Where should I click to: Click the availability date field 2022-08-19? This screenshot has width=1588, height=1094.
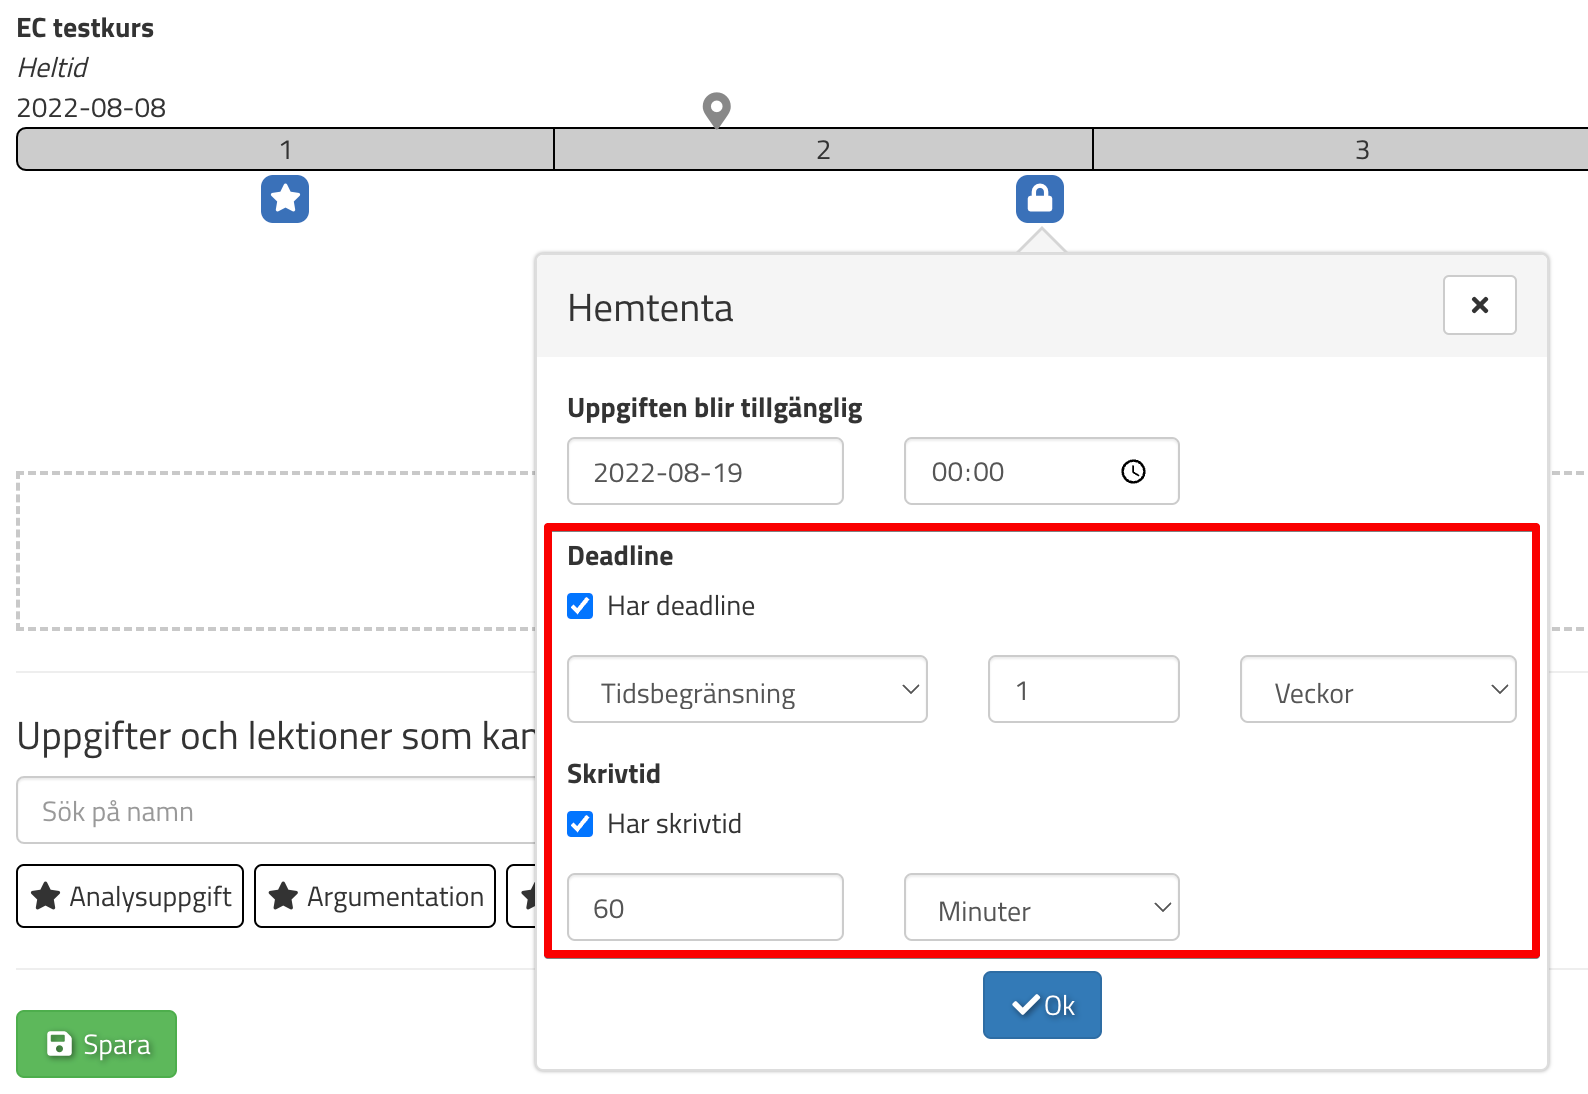coord(705,472)
